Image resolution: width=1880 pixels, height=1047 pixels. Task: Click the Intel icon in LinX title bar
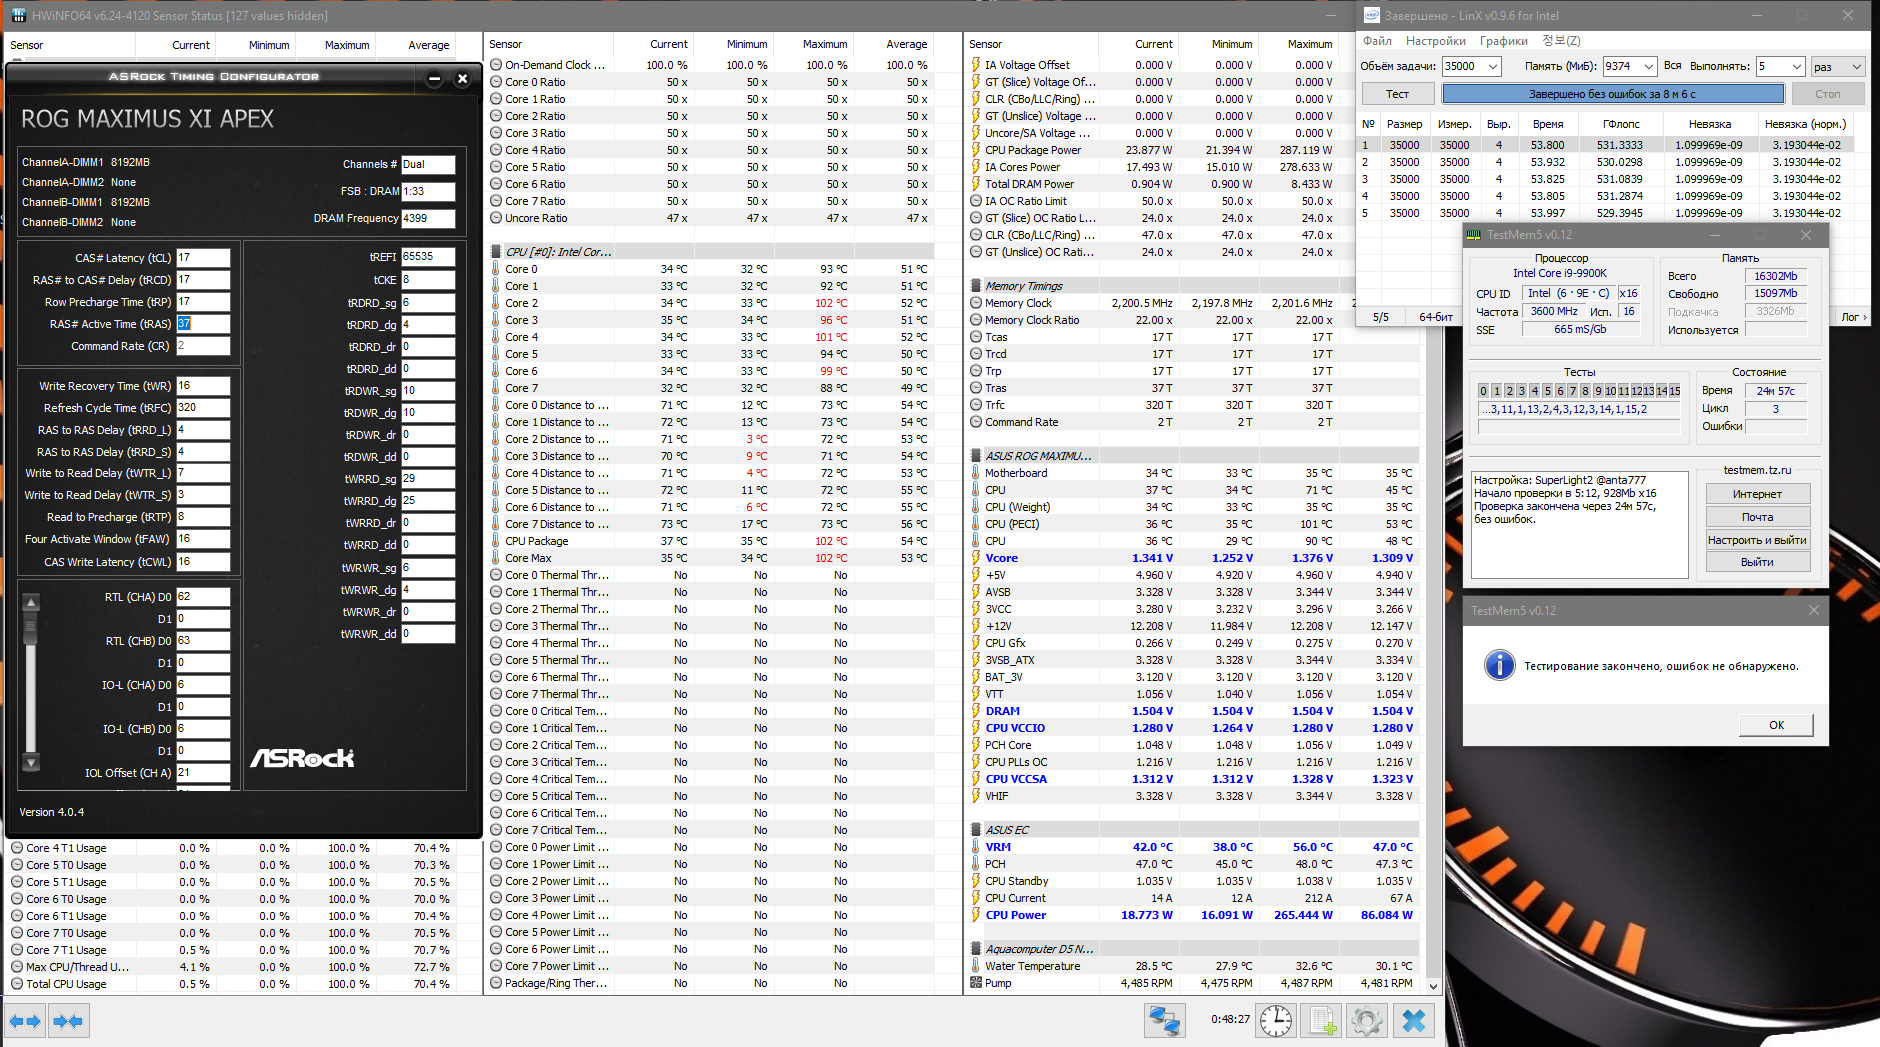pyautogui.click(x=1372, y=15)
